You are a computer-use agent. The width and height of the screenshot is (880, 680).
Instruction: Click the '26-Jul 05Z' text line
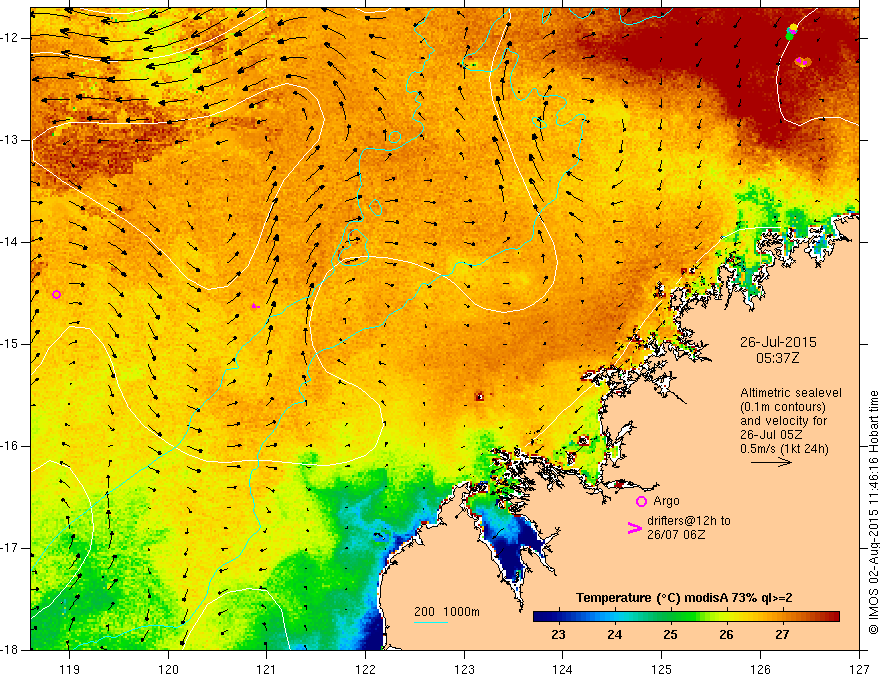(771, 435)
